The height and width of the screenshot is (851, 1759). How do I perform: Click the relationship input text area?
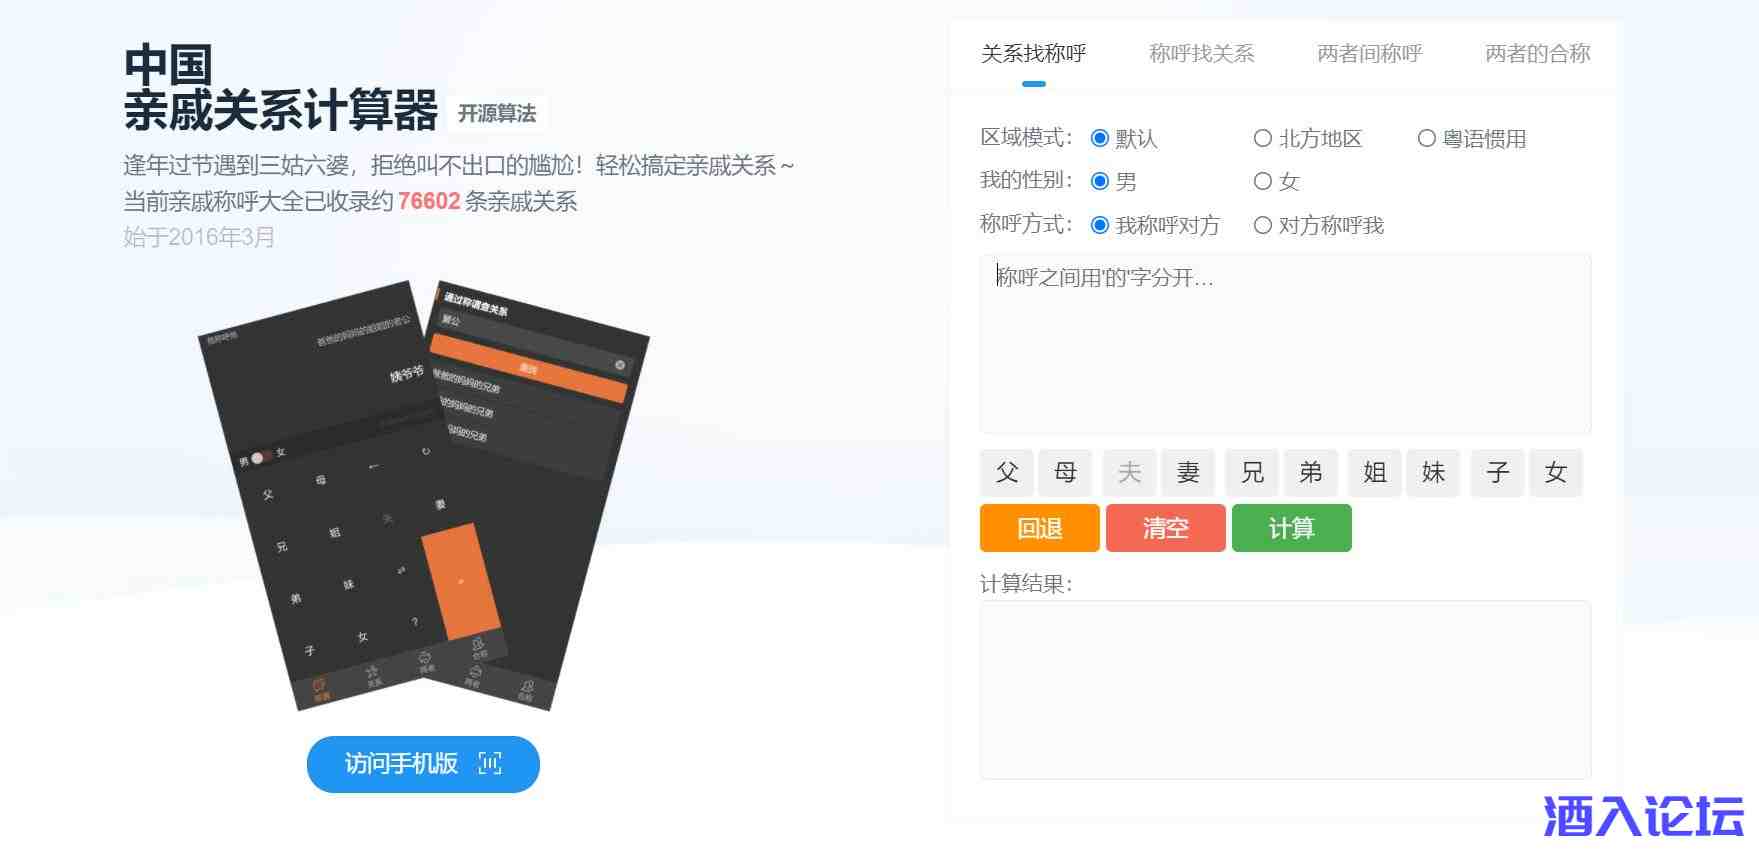tap(1285, 344)
